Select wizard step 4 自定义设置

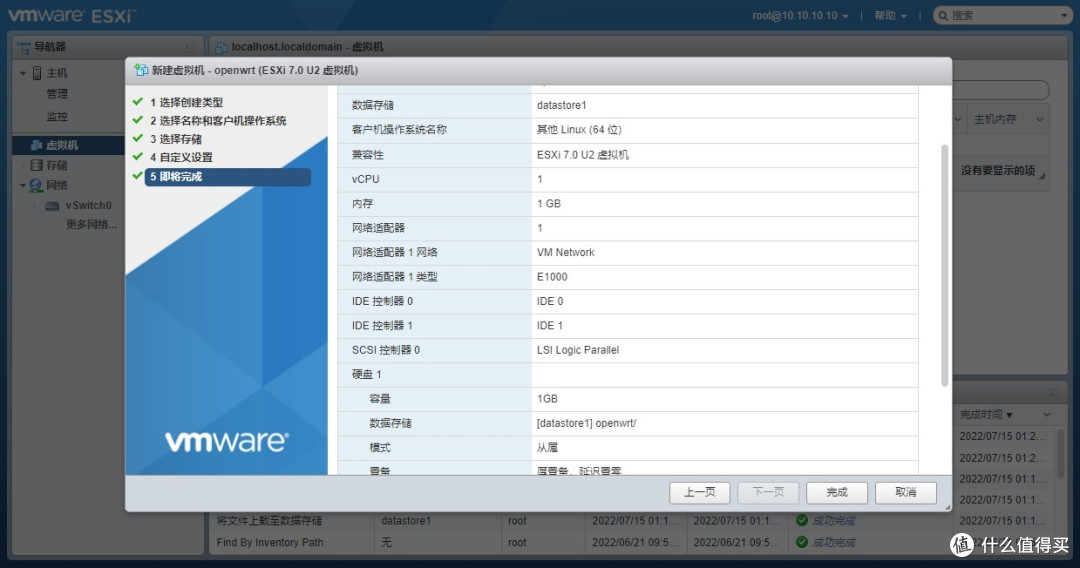[181, 157]
